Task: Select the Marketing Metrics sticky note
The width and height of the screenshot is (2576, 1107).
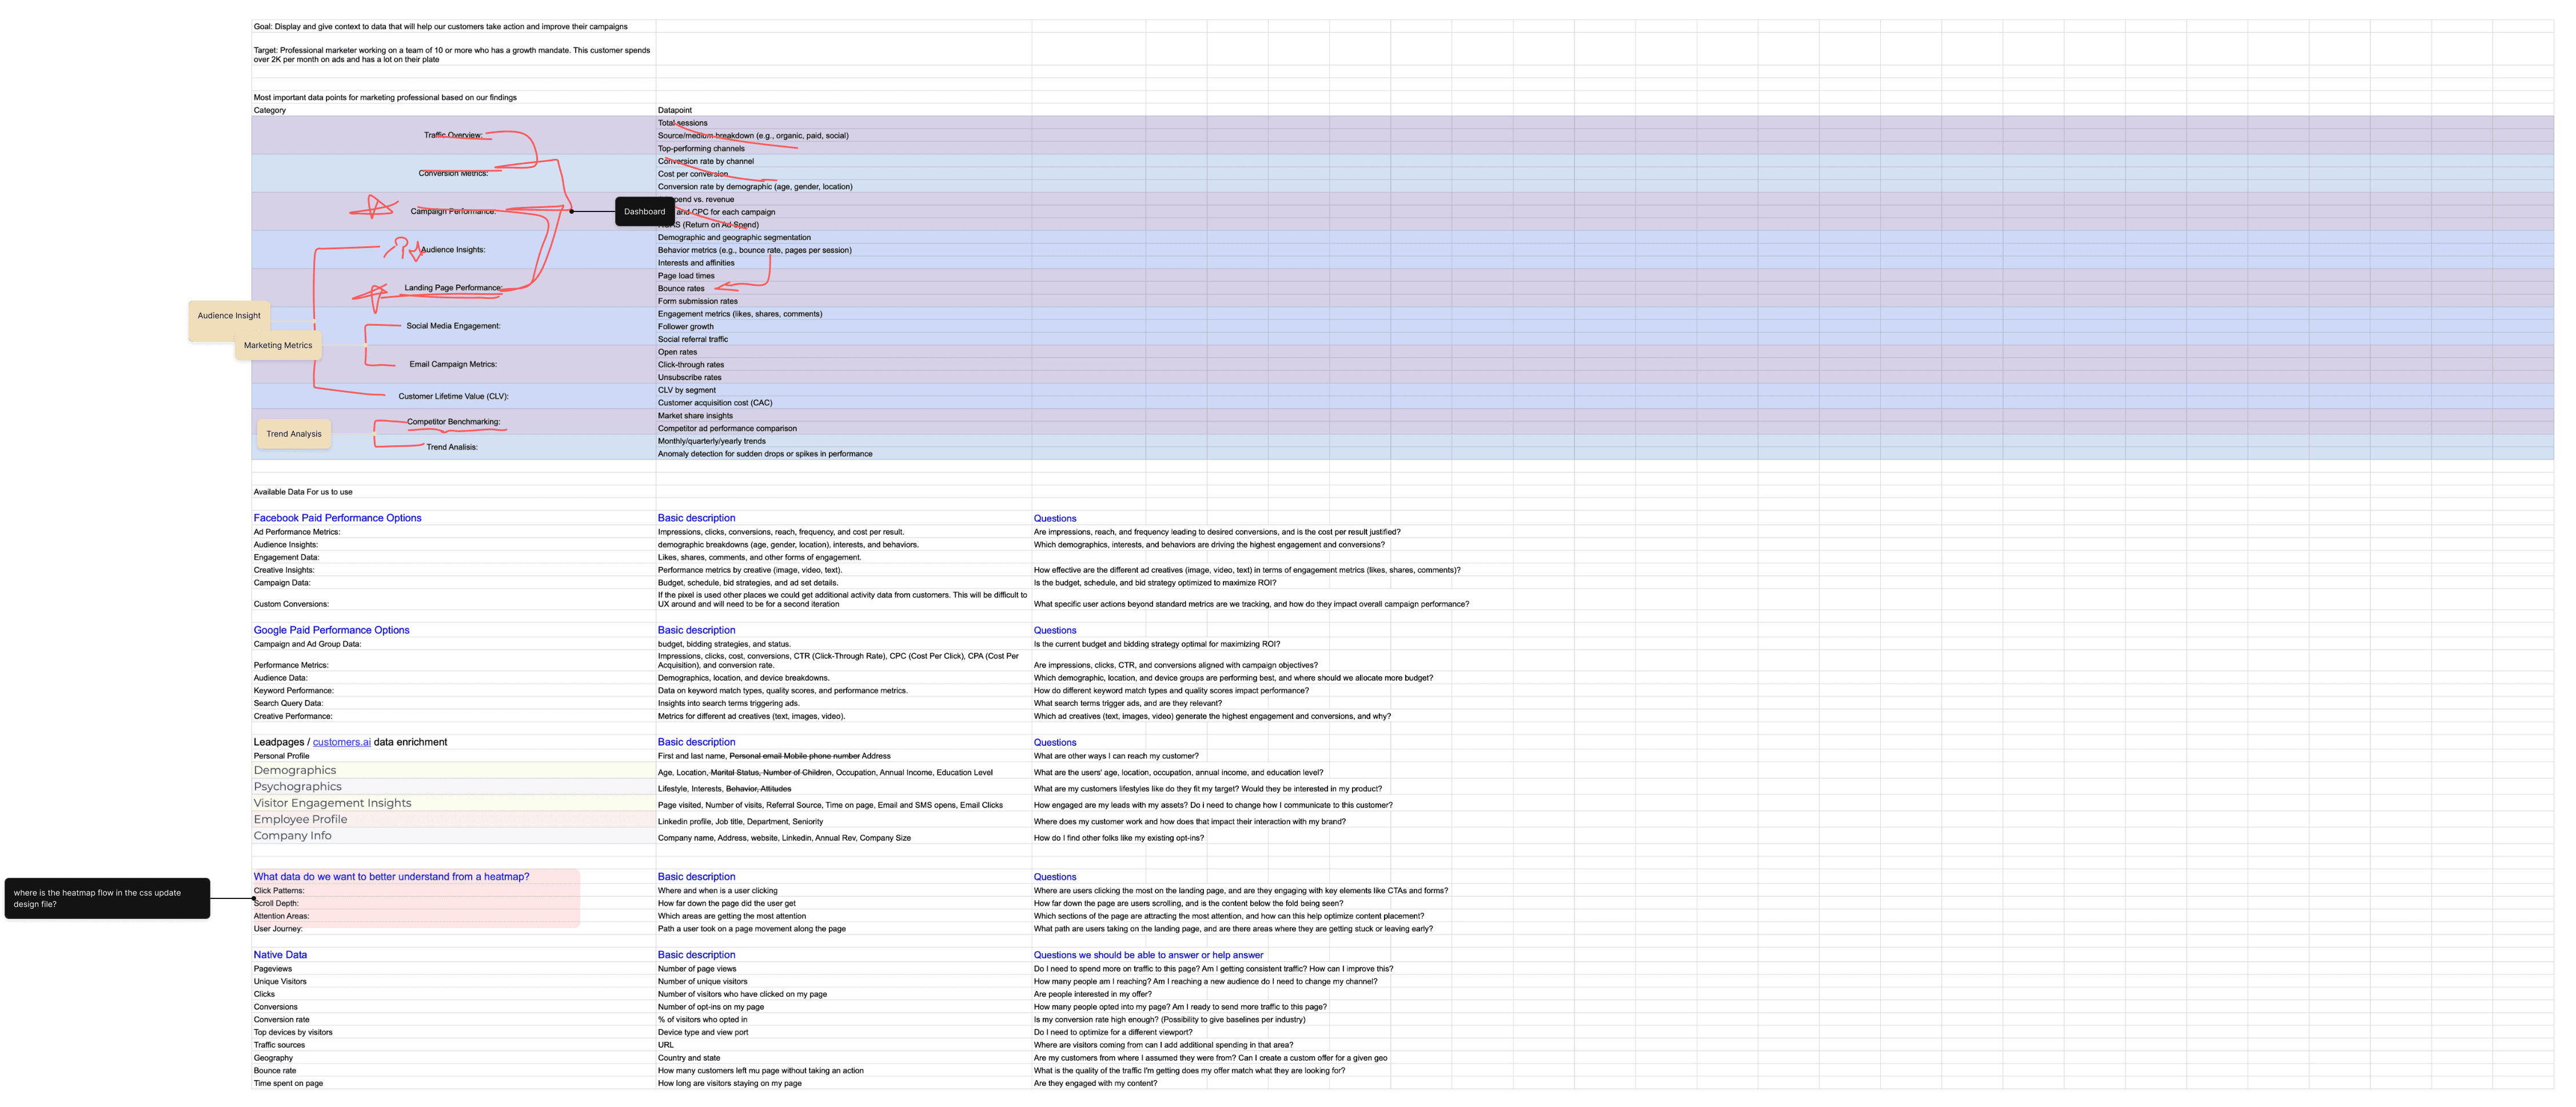Action: (278, 346)
